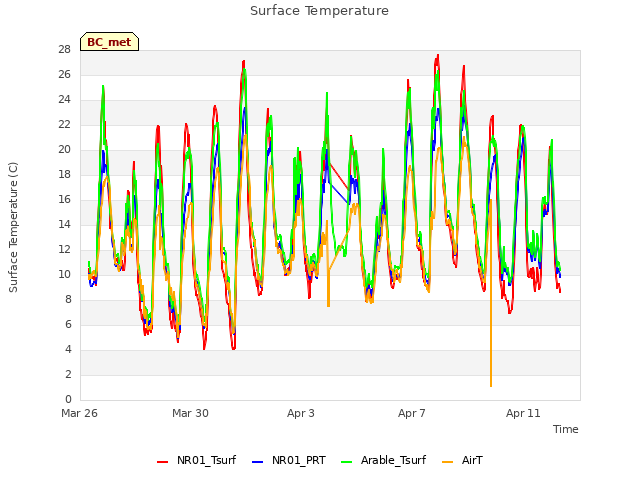Select the Apr 3 x-axis tick label

301,413
